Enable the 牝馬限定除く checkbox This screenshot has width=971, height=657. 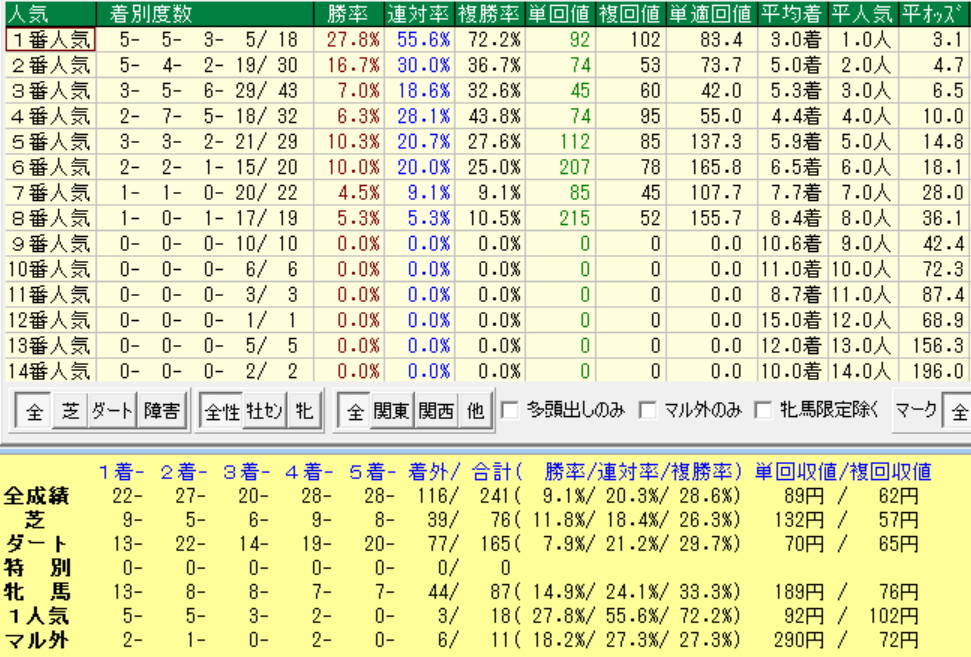coord(764,410)
